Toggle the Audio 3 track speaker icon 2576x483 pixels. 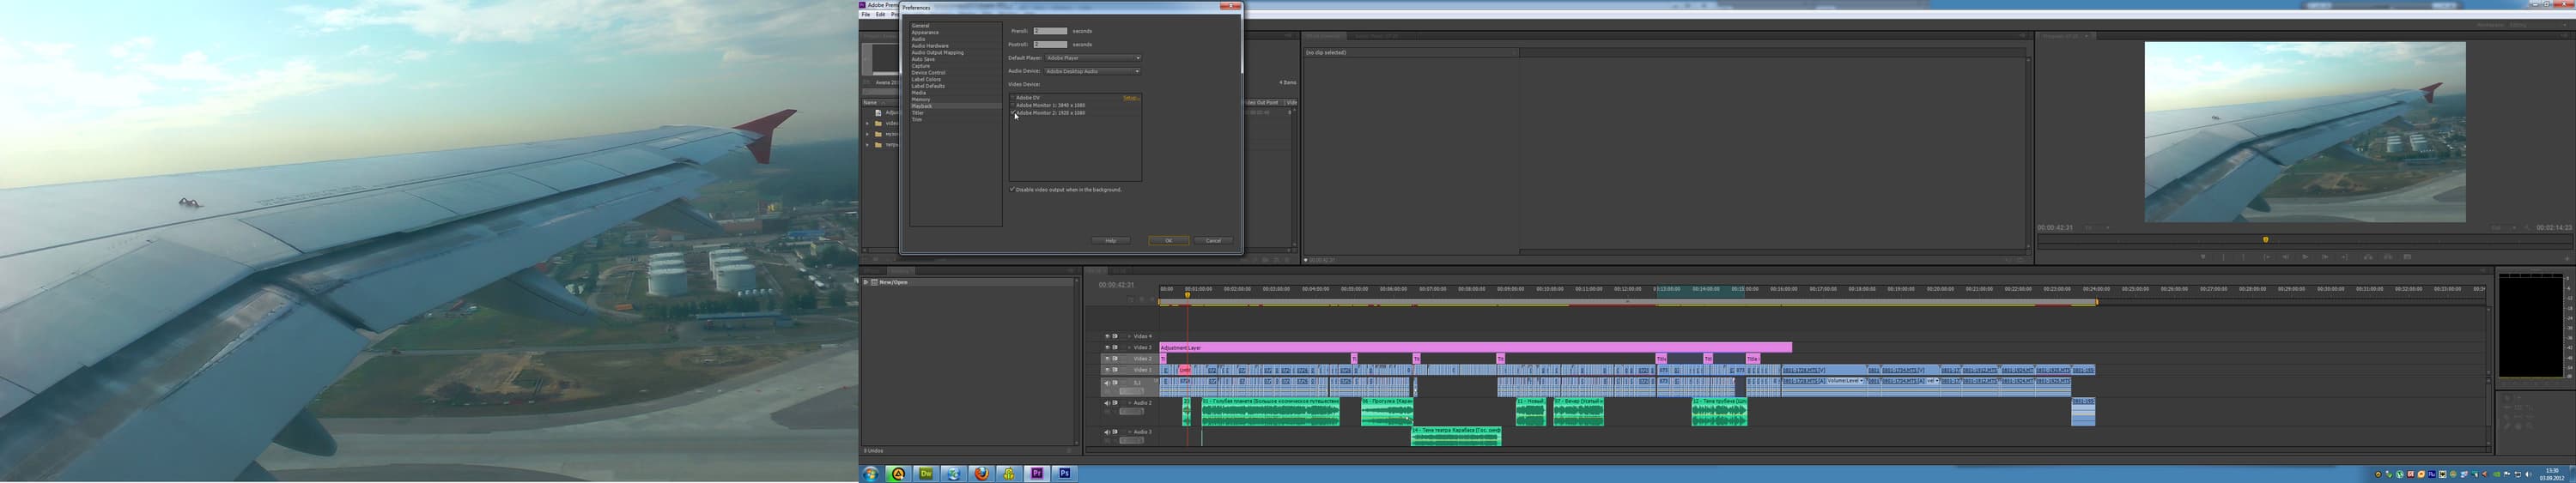[1106, 432]
